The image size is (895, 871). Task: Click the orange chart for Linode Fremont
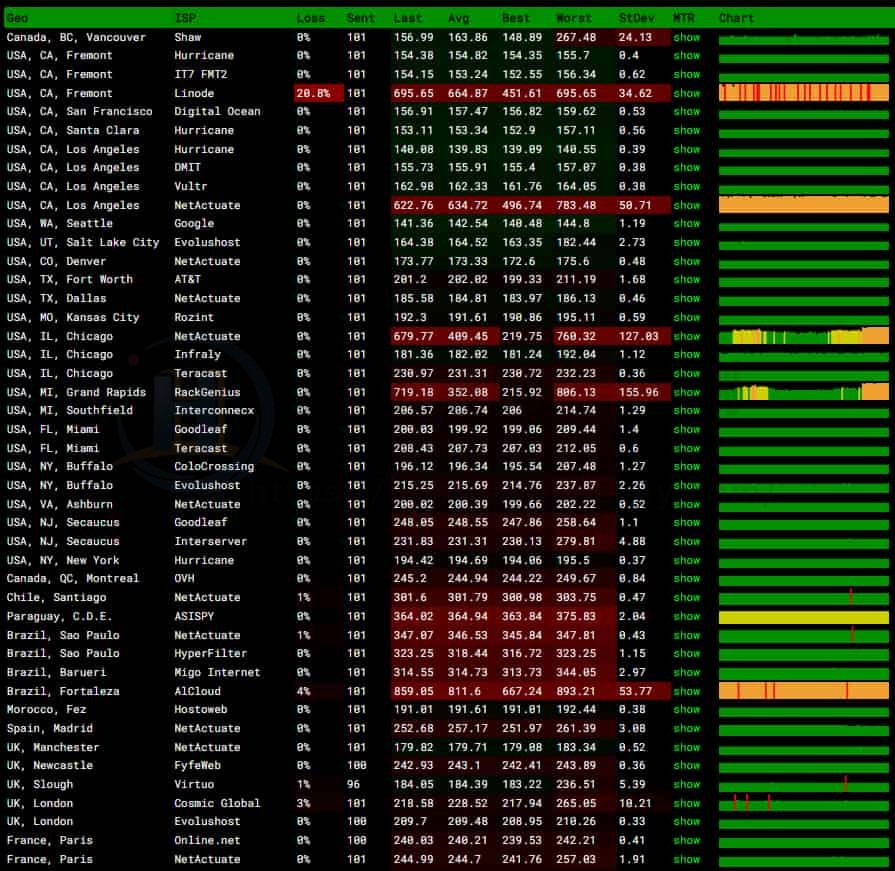point(803,93)
